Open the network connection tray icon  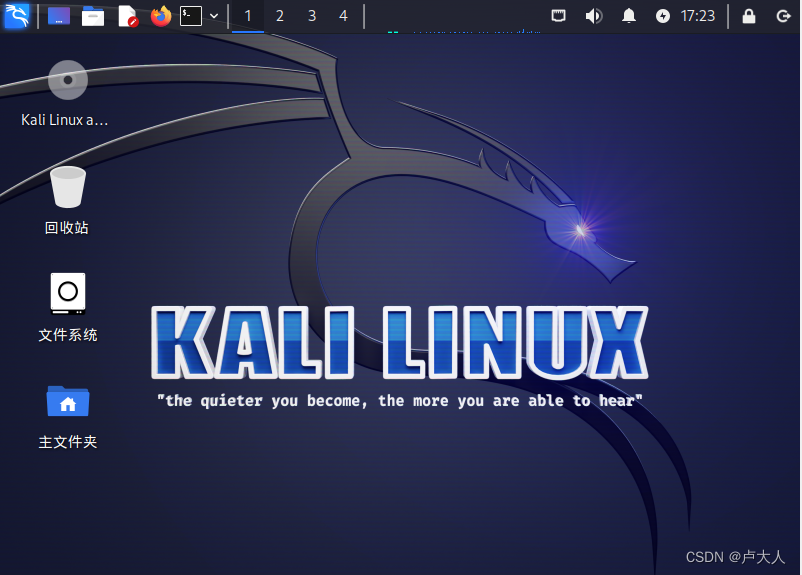[x=559, y=16]
